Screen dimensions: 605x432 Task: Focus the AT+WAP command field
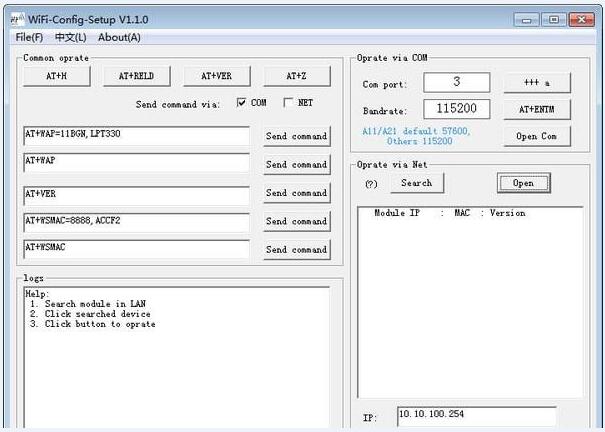[x=136, y=163]
